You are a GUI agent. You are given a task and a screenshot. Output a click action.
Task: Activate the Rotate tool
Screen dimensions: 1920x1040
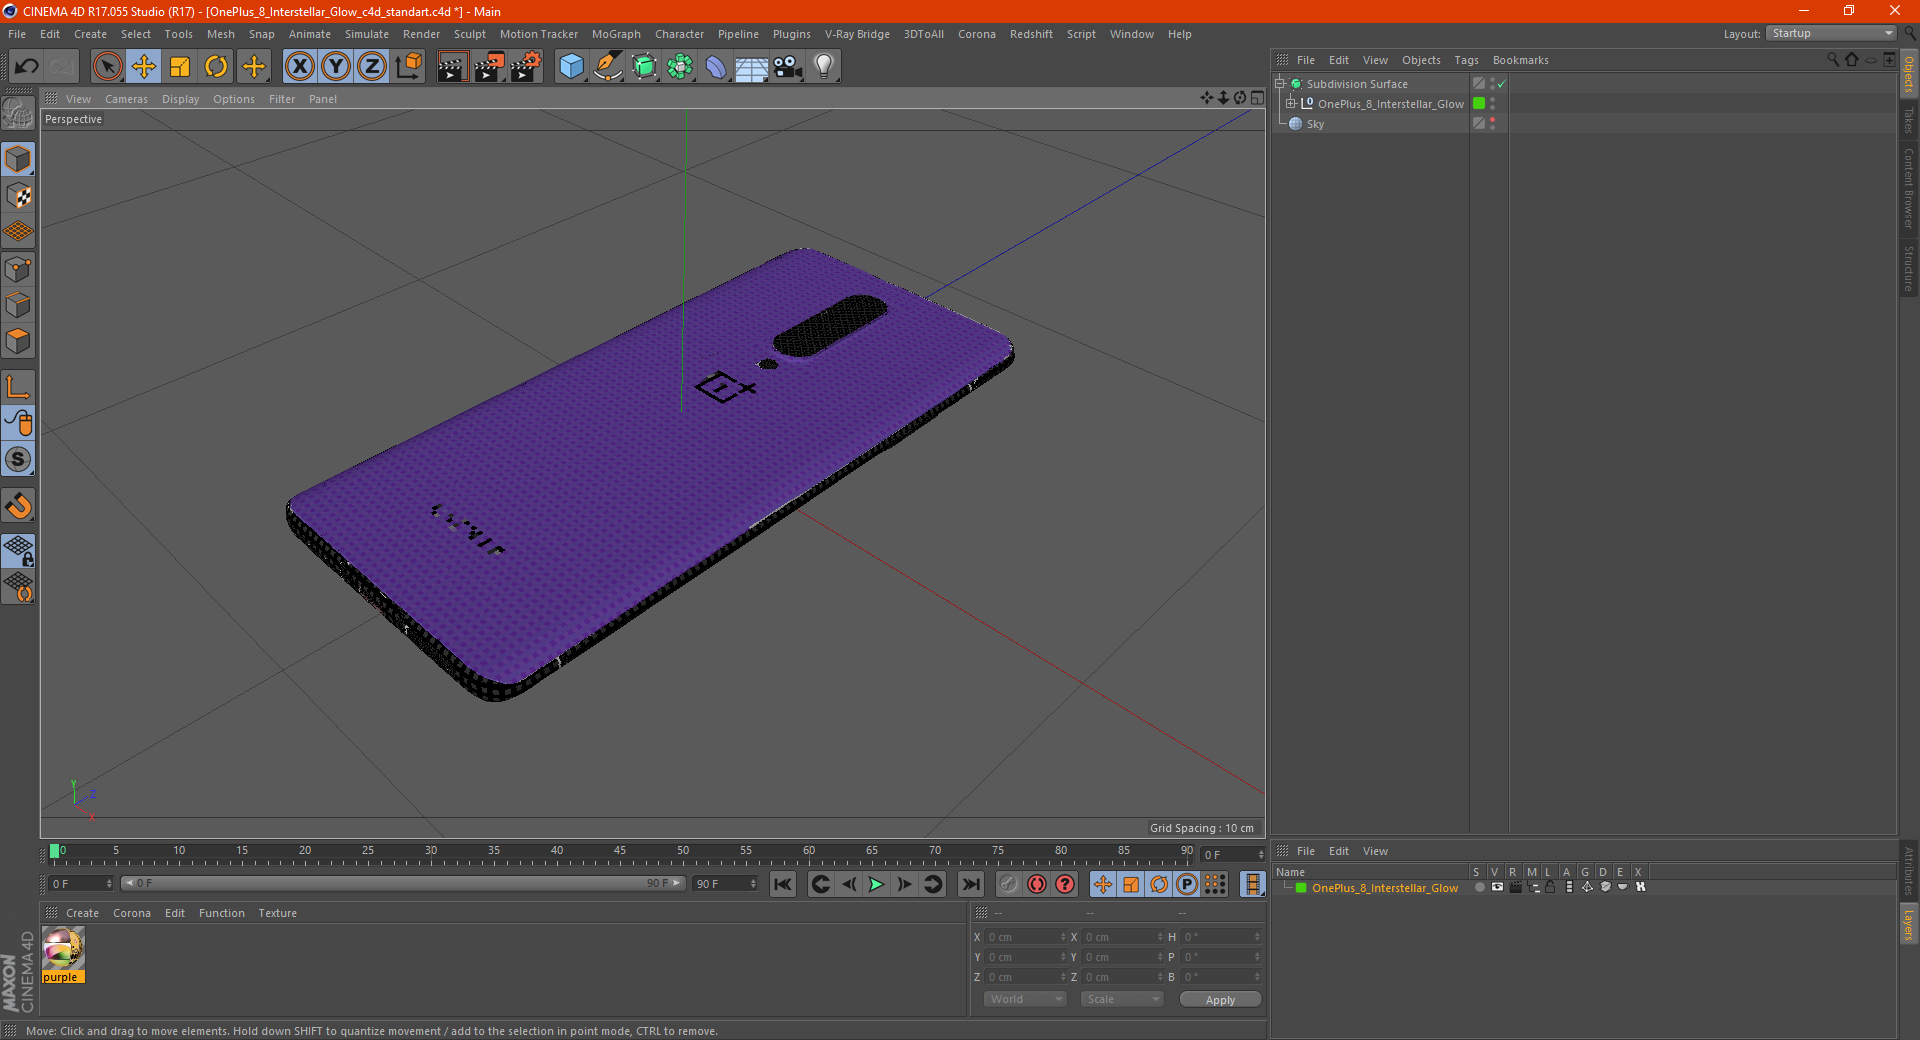pos(216,67)
